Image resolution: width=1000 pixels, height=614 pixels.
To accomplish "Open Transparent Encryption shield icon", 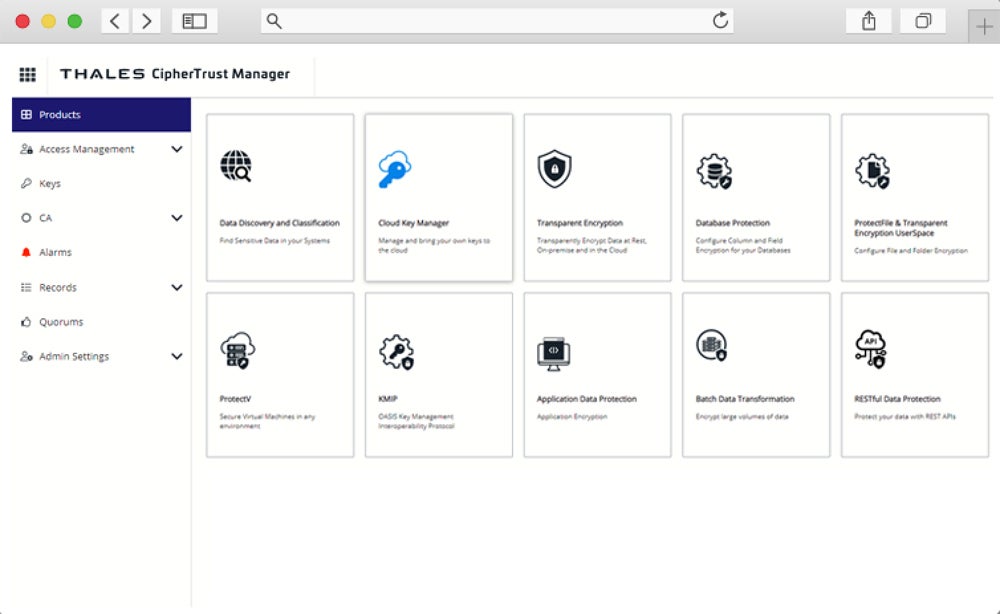I will point(555,167).
